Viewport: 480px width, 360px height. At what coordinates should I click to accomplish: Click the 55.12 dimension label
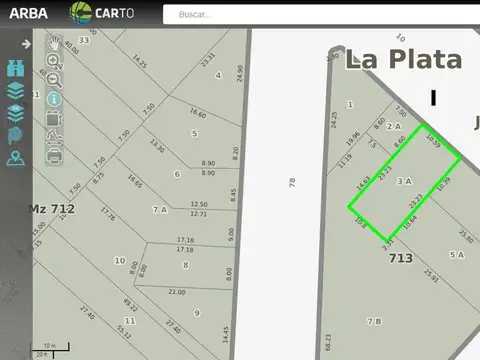point(124,332)
